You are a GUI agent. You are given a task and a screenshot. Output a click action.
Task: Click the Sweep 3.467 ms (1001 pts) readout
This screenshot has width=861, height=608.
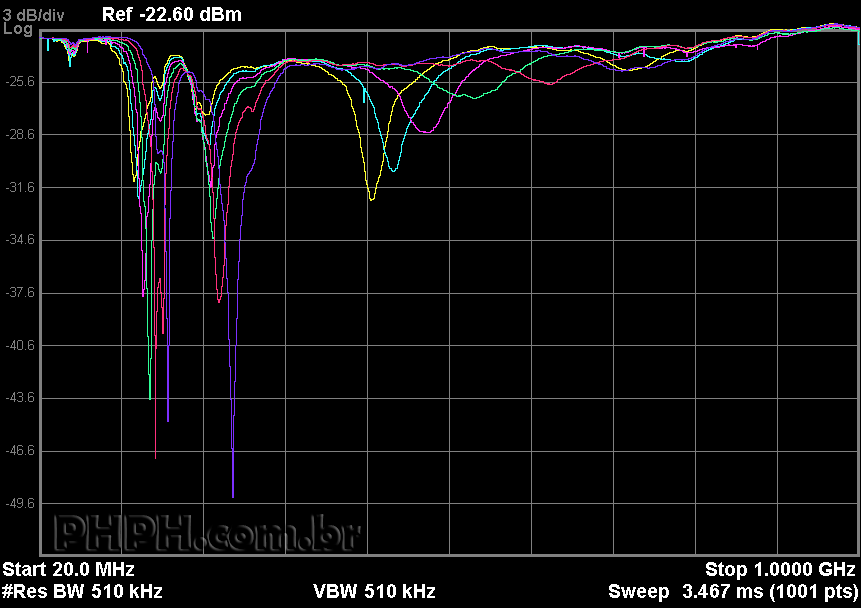(x=732, y=591)
